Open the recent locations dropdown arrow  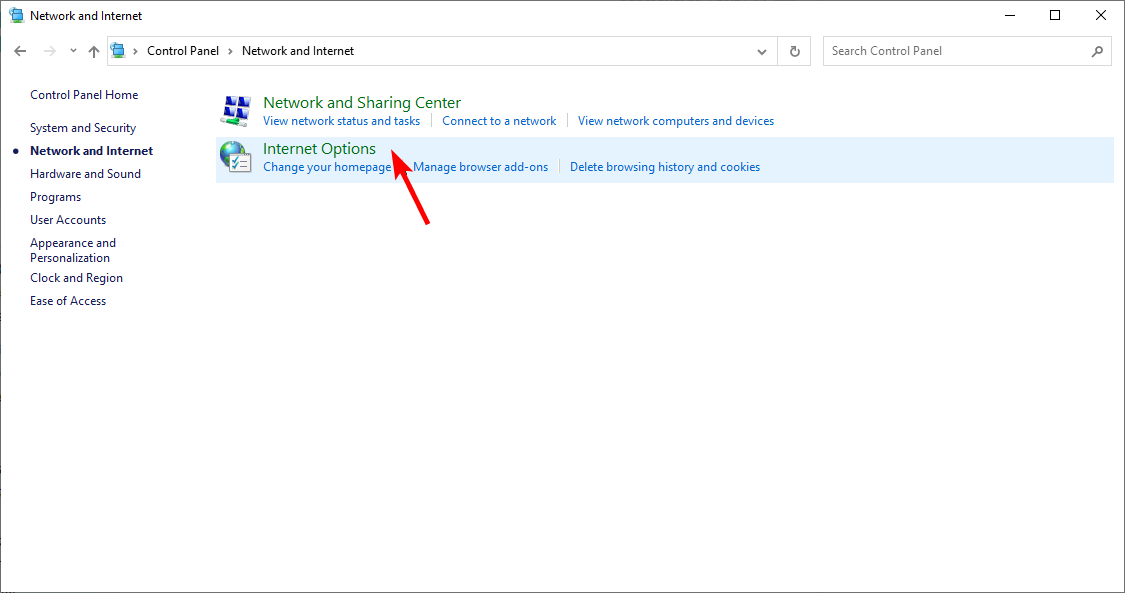[x=73, y=51]
